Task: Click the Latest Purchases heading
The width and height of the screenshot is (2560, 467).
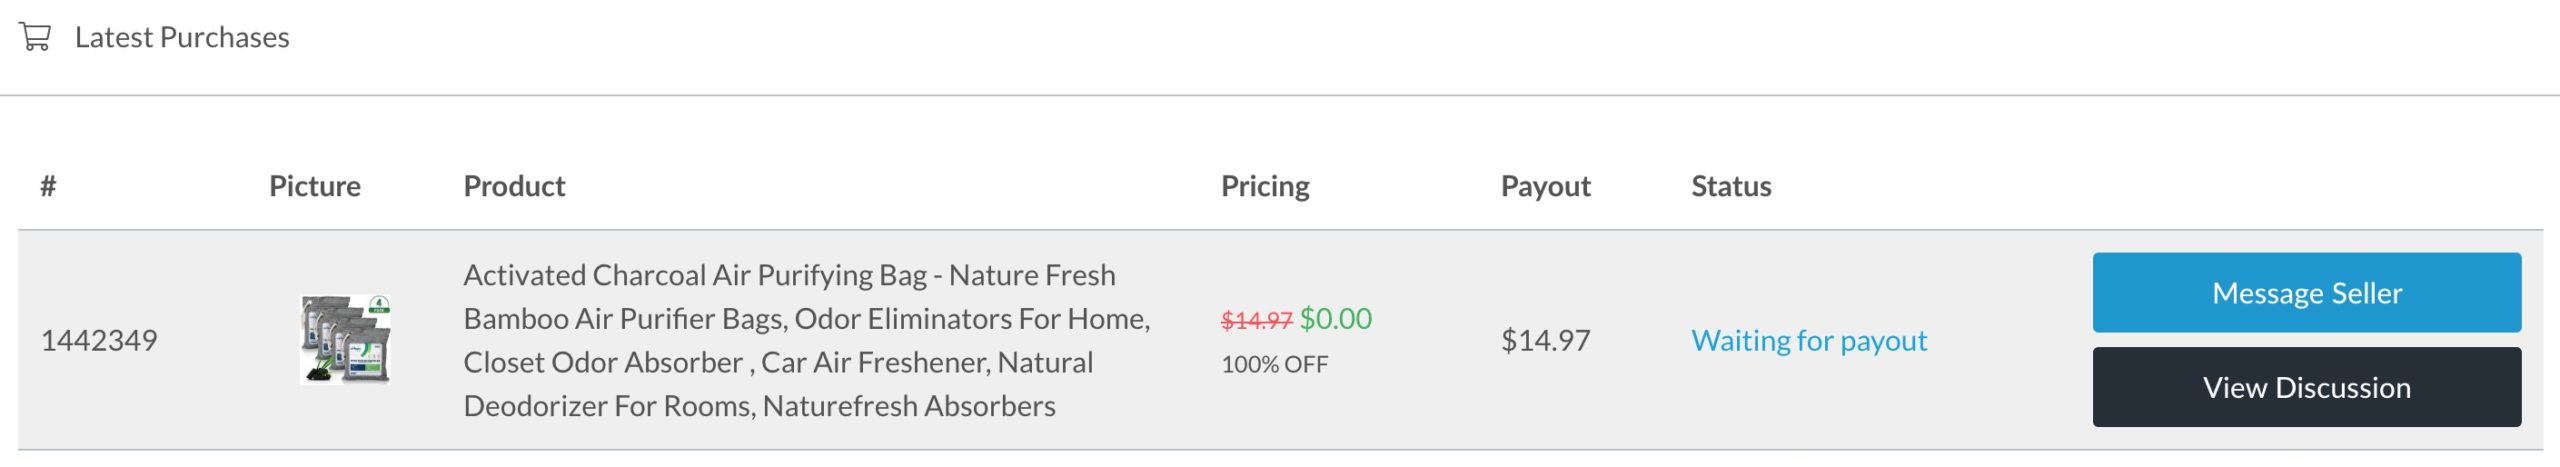Action: [182, 37]
